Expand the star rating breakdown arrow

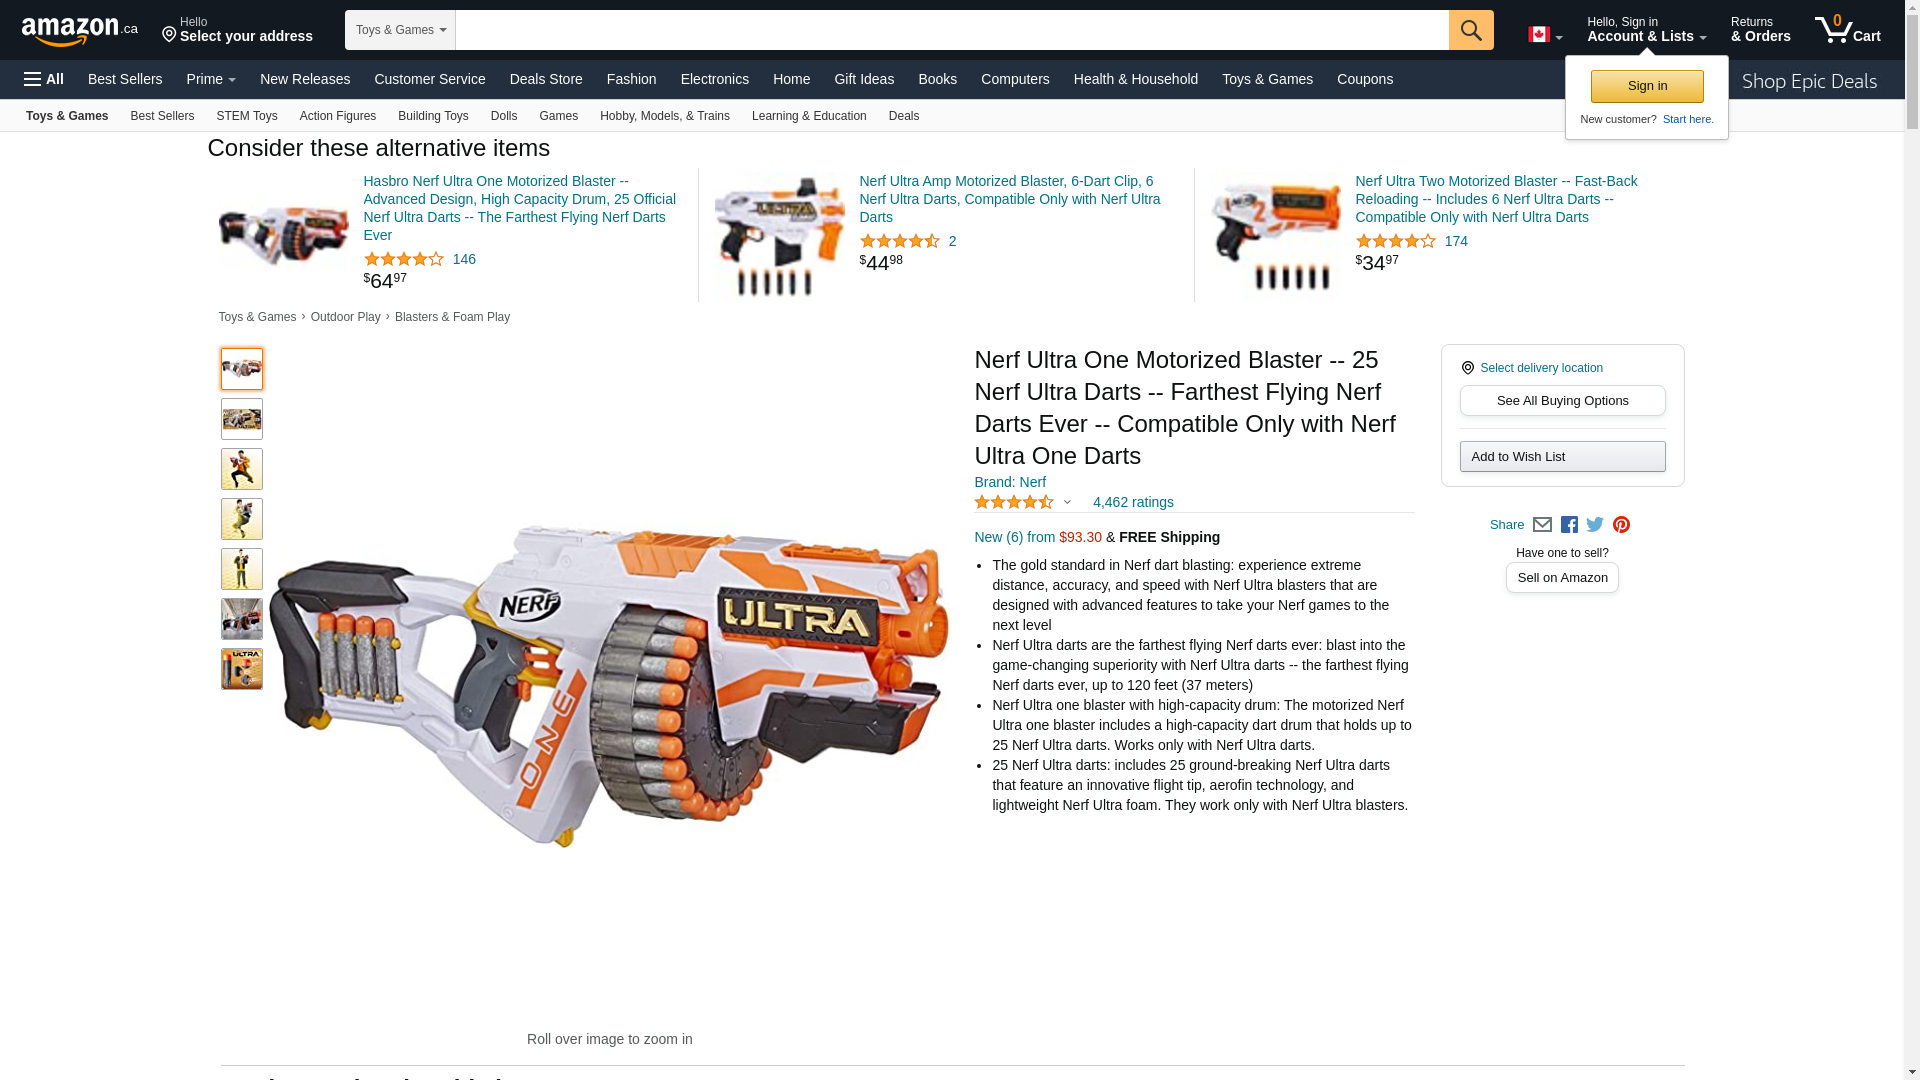tap(1067, 503)
